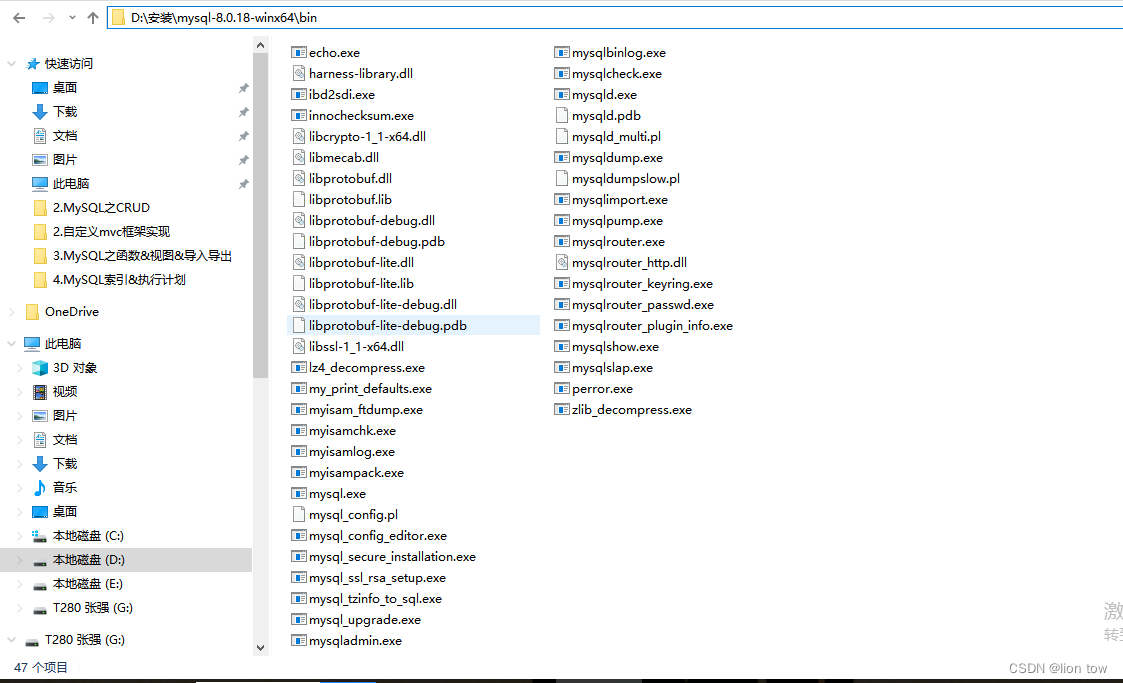
Task: Collapse the 快速访问 section
Action: click(11, 64)
